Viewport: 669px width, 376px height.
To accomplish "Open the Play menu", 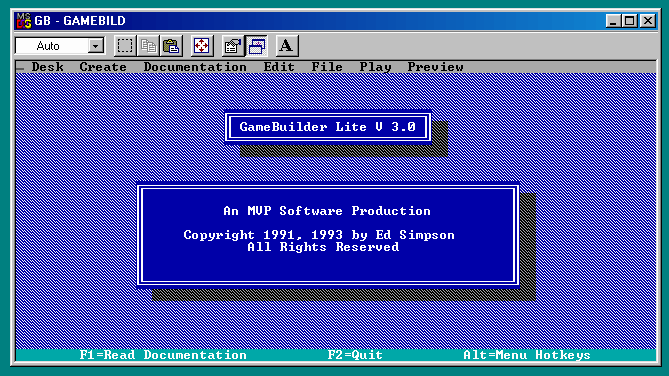I will 375,67.
